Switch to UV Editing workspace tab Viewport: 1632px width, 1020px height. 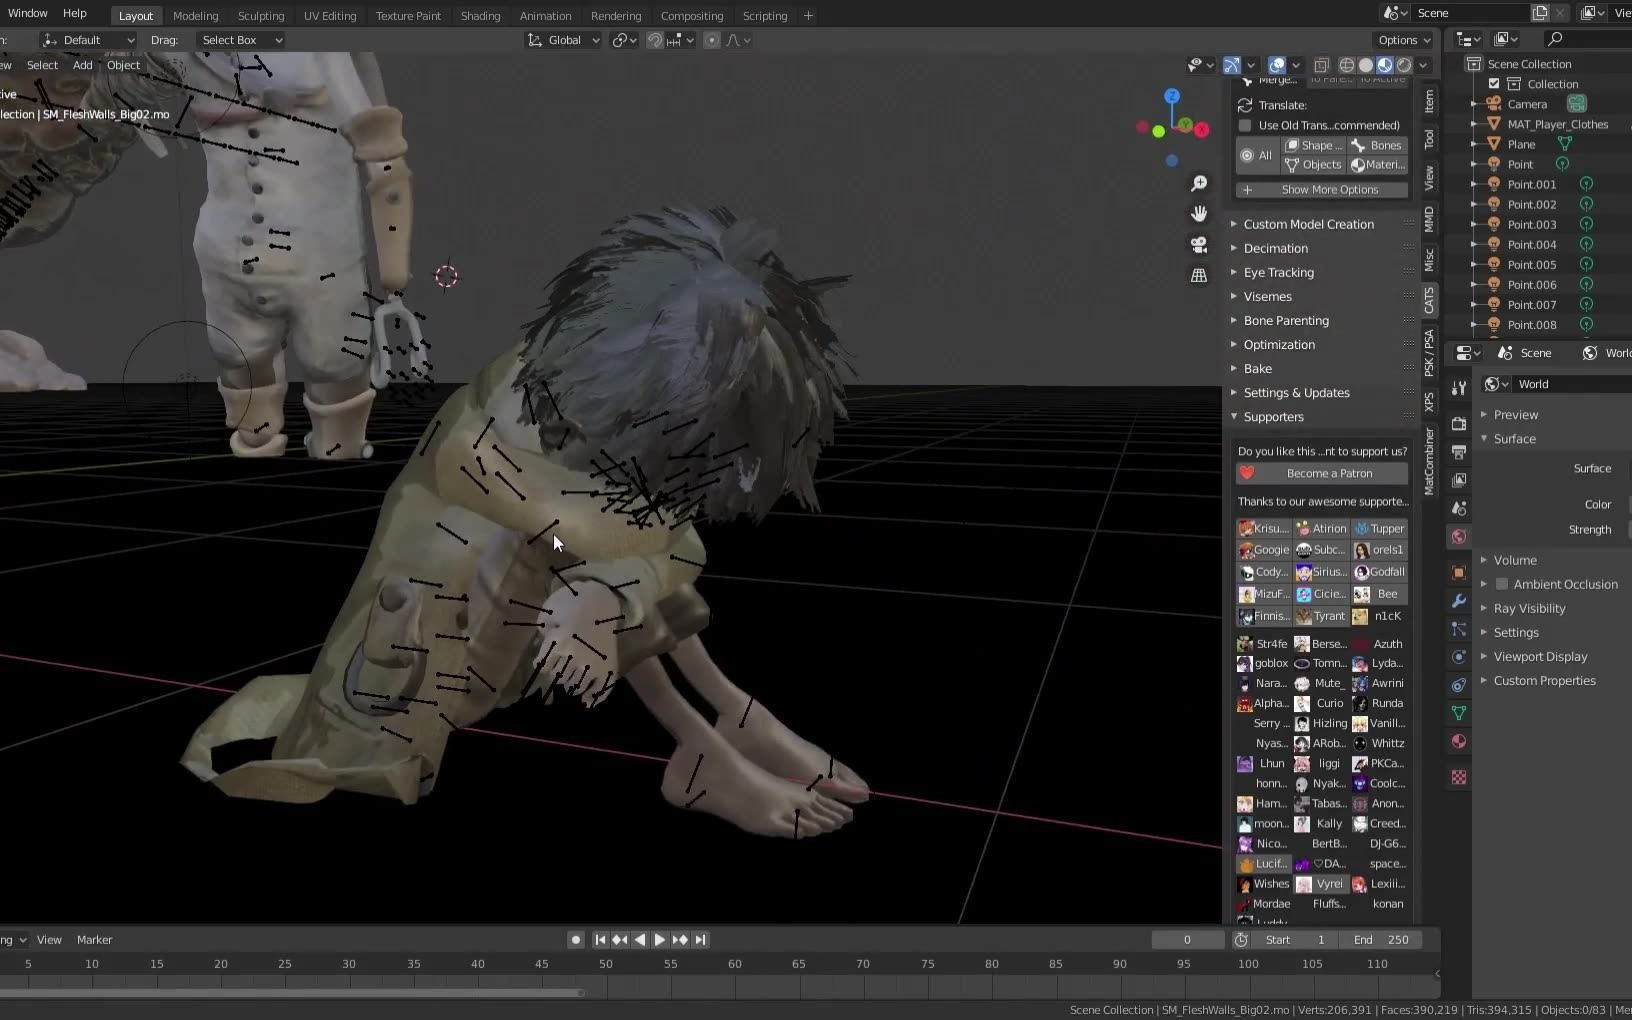pyautogui.click(x=330, y=16)
